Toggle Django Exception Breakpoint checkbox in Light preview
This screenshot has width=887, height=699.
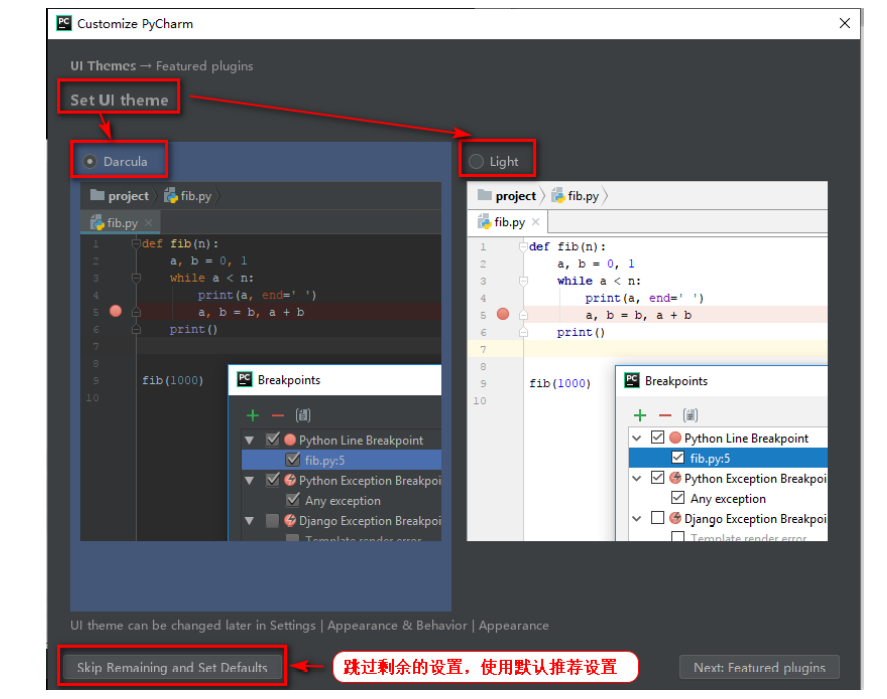(657, 518)
